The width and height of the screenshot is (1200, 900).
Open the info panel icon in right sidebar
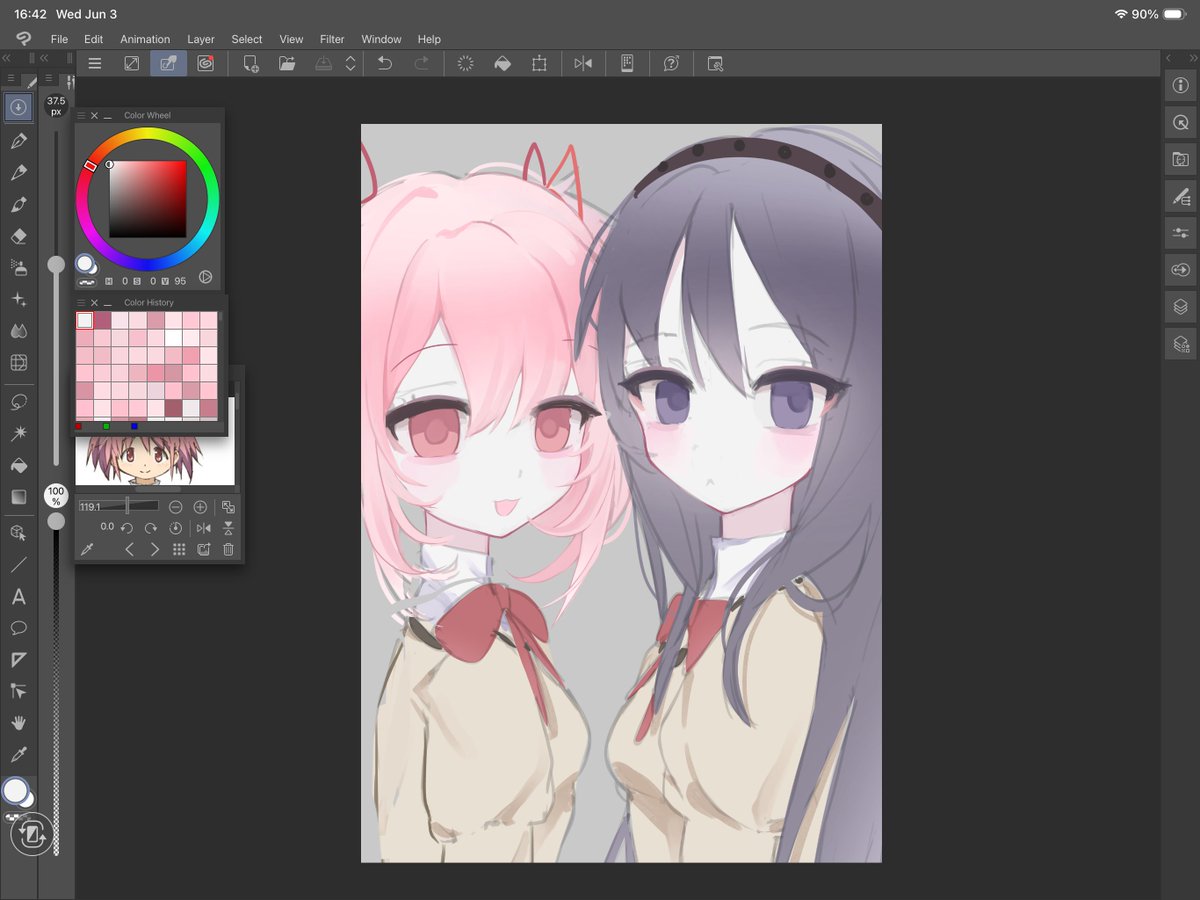1180,86
